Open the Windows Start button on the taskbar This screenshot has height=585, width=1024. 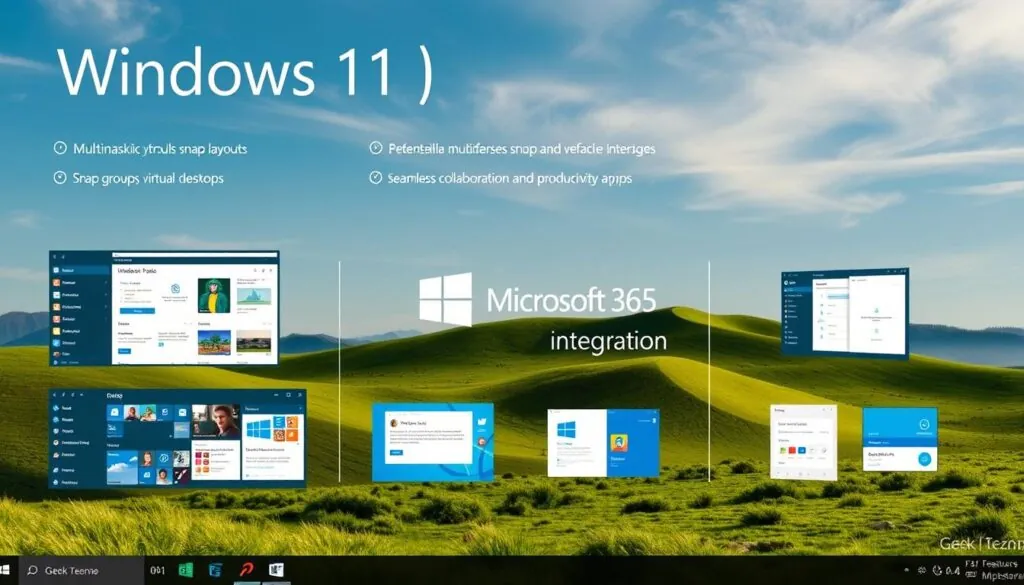(x=6, y=570)
